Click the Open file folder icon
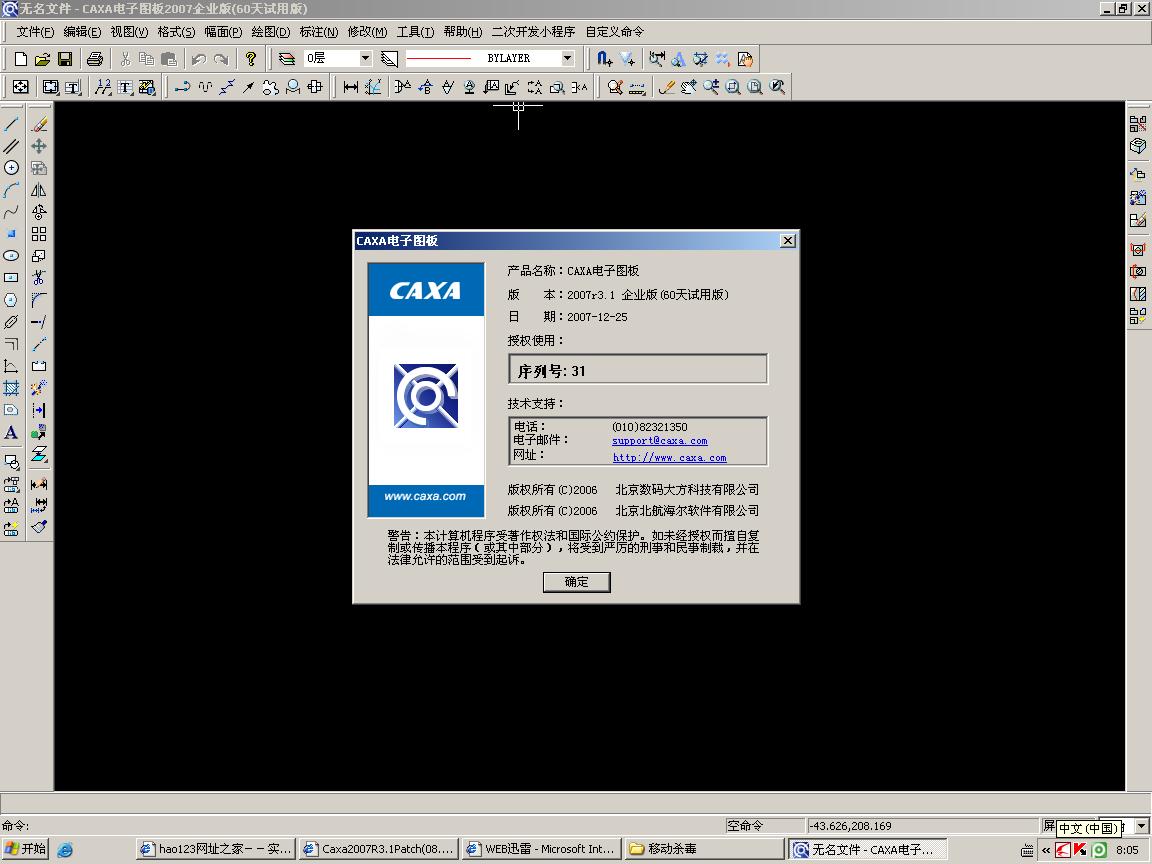The image size is (1152, 864). tap(43, 59)
